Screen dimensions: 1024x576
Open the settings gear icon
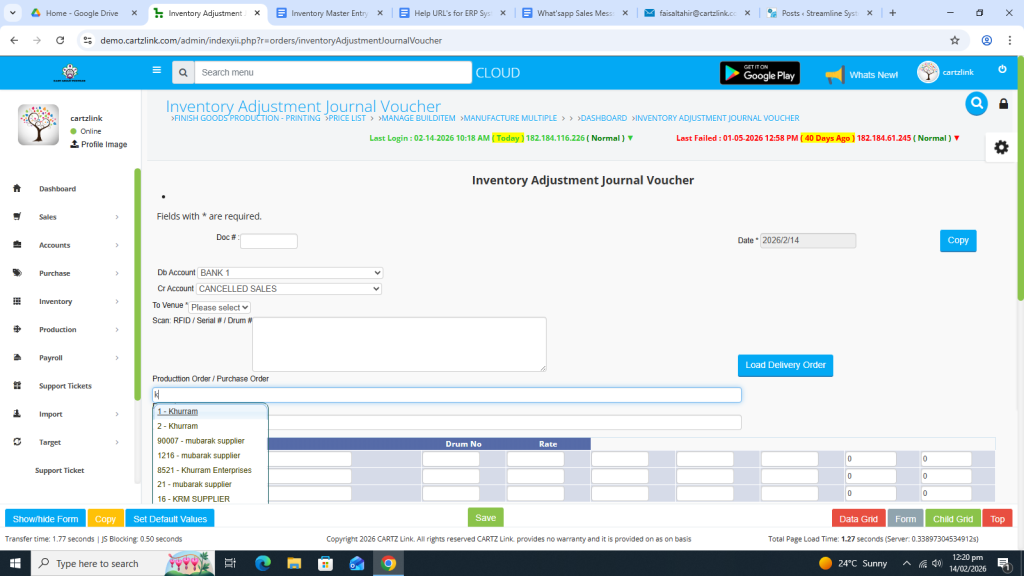(x=1000, y=147)
